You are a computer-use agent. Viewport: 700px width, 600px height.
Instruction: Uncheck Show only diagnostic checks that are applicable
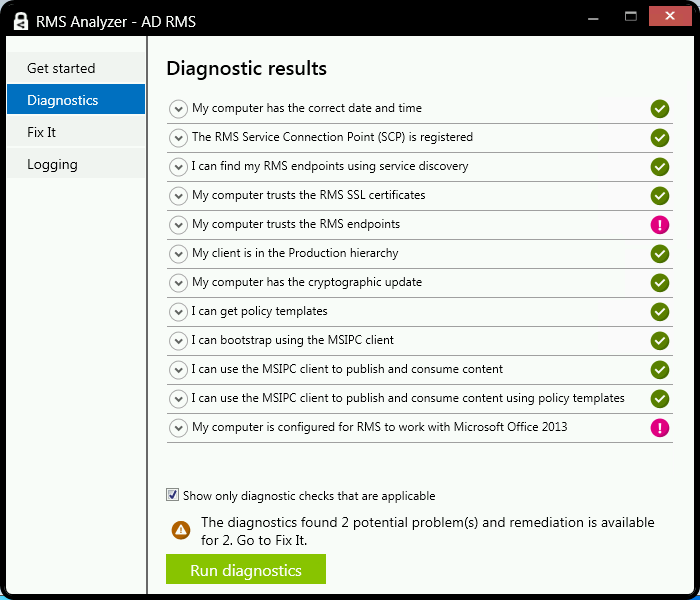pos(173,495)
